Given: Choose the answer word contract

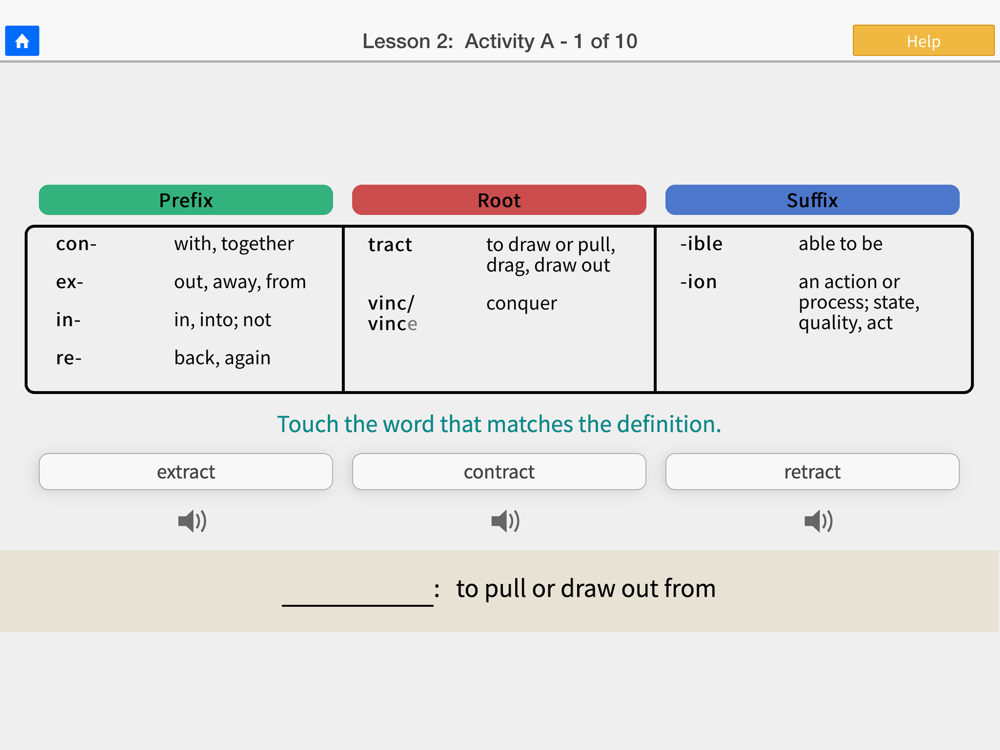Looking at the screenshot, I should (499, 472).
